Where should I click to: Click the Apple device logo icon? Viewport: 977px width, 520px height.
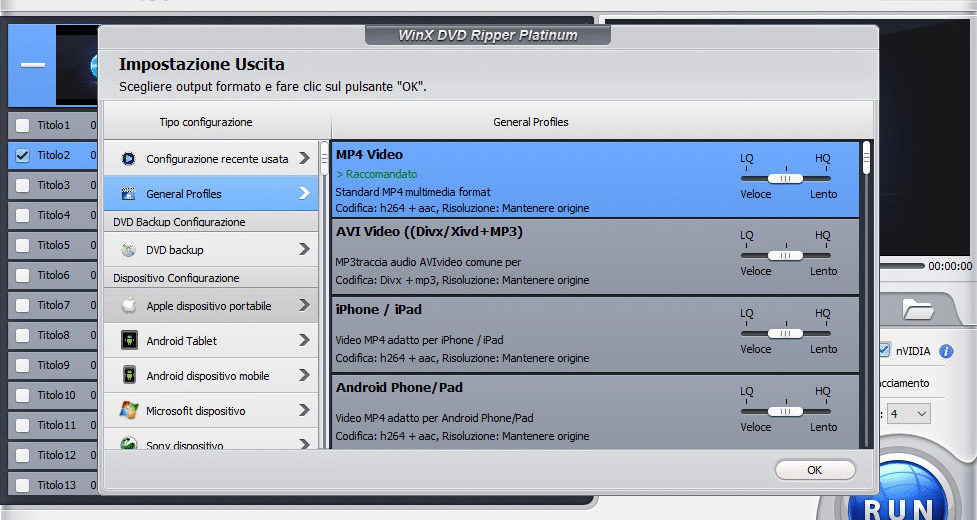[128, 305]
